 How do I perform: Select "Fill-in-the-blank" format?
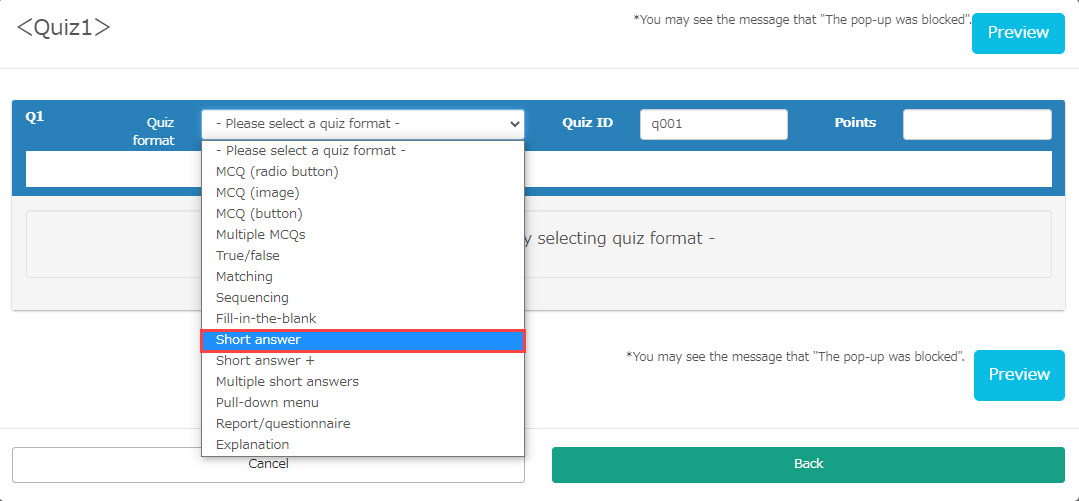point(266,319)
